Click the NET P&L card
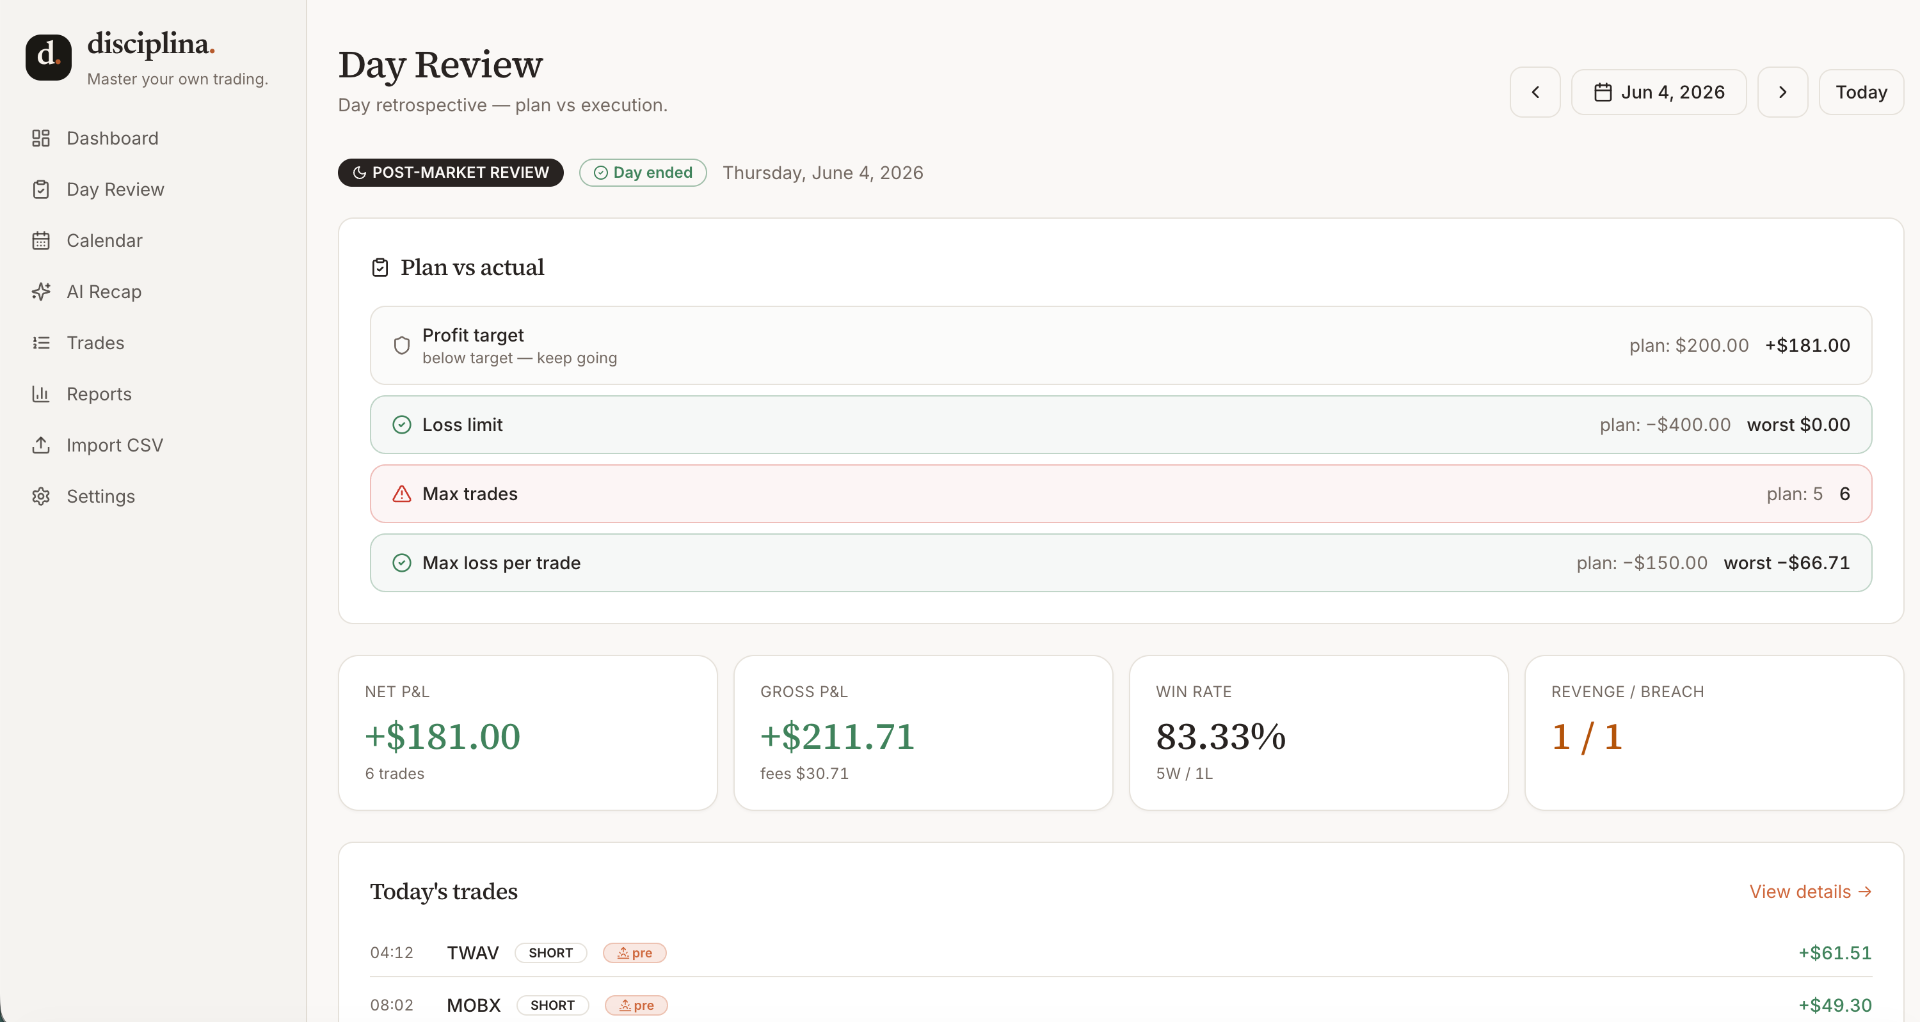The width and height of the screenshot is (1920, 1022). click(x=528, y=733)
